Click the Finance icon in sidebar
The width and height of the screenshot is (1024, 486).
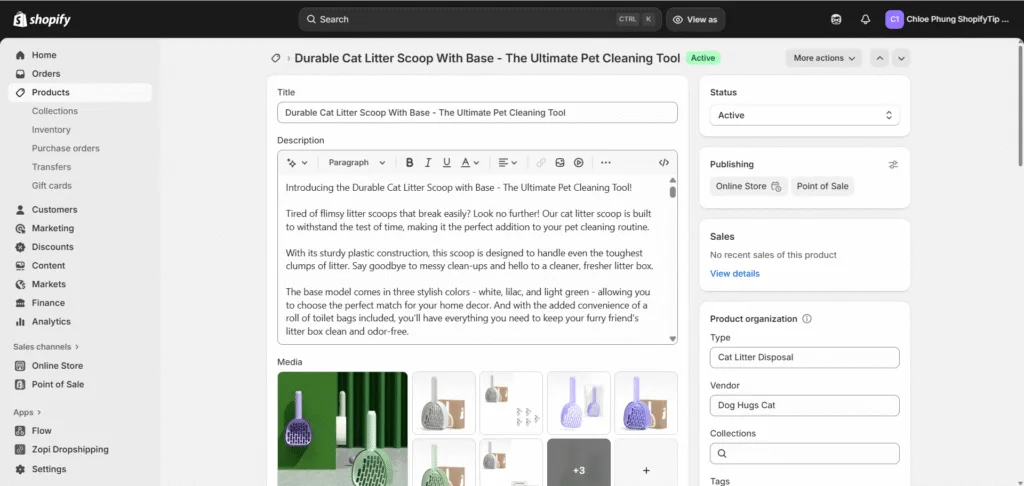click(20, 303)
